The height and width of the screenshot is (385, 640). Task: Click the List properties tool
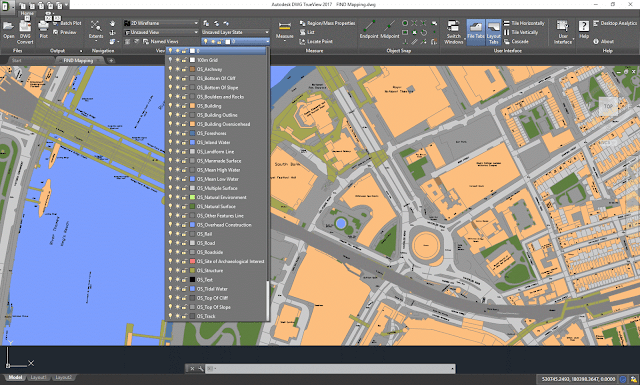pyautogui.click(x=307, y=32)
